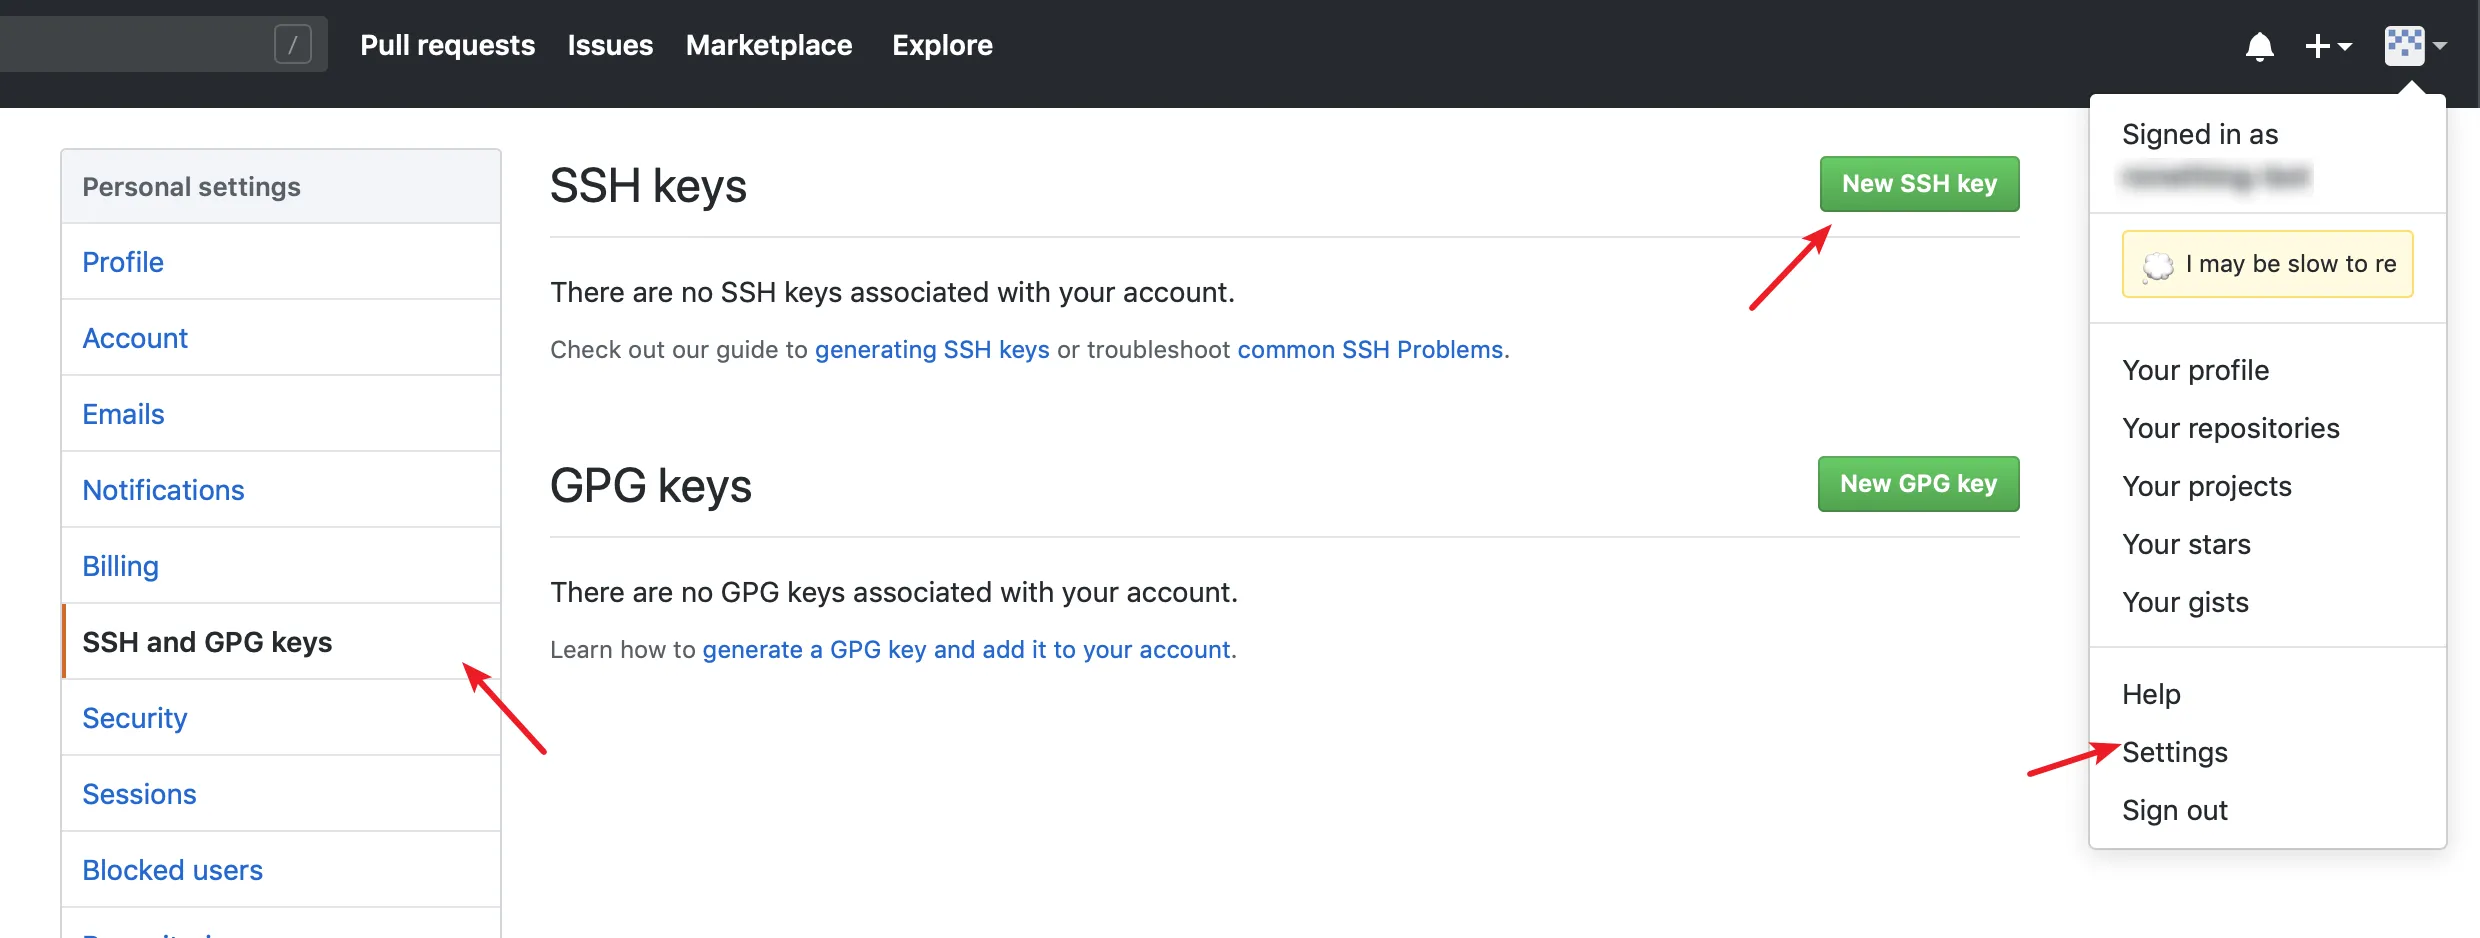Open Issues in top navigation
Screen dimensions: 2480x938
pos(610,45)
